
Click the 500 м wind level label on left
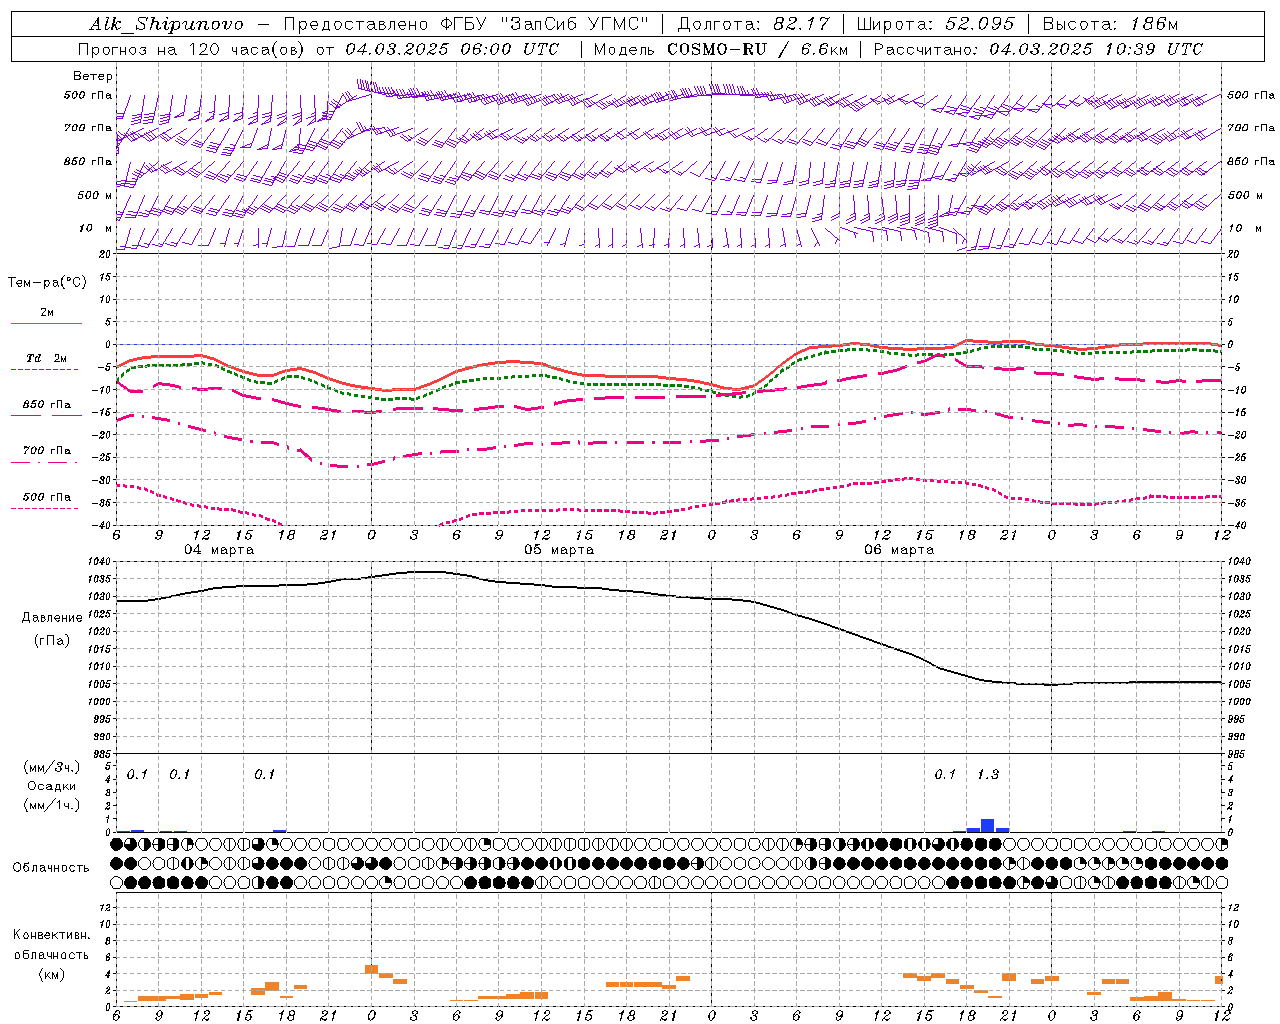point(95,195)
